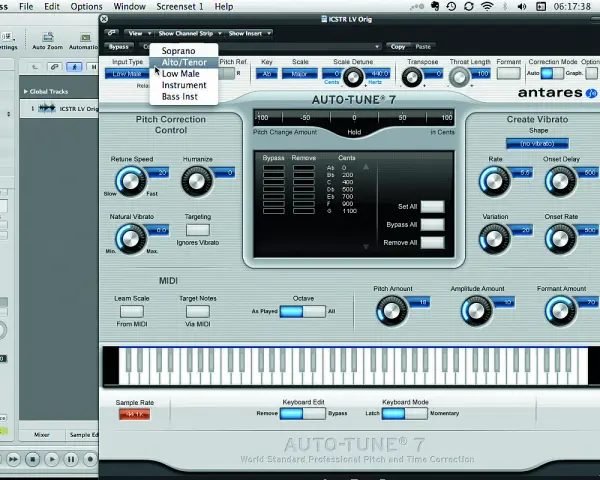Toggle Octave As Played/All switch
Image resolution: width=600 pixels, height=480 pixels.
(303, 311)
